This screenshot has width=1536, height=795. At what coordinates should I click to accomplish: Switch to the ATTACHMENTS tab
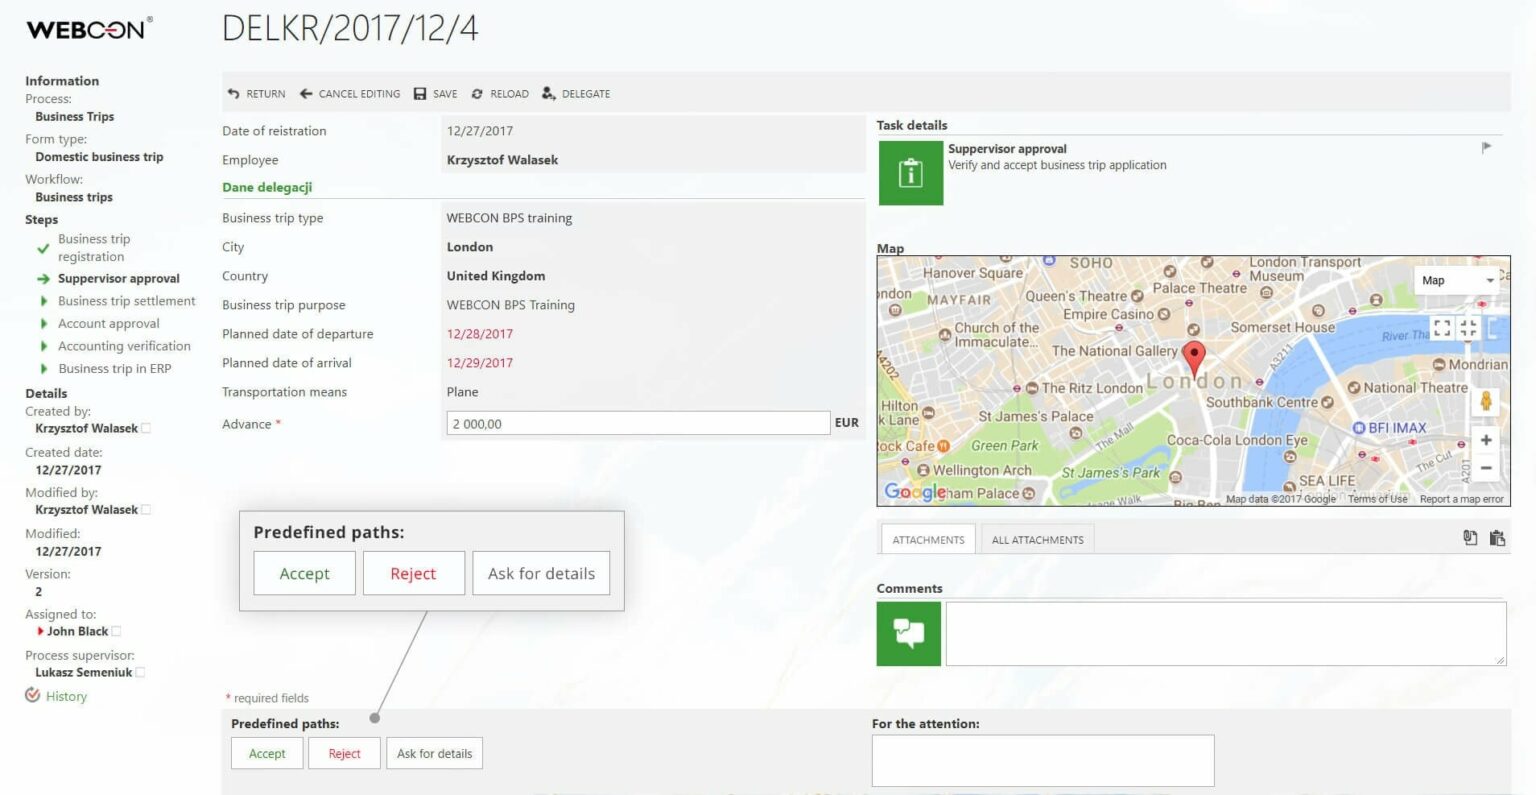pos(928,539)
